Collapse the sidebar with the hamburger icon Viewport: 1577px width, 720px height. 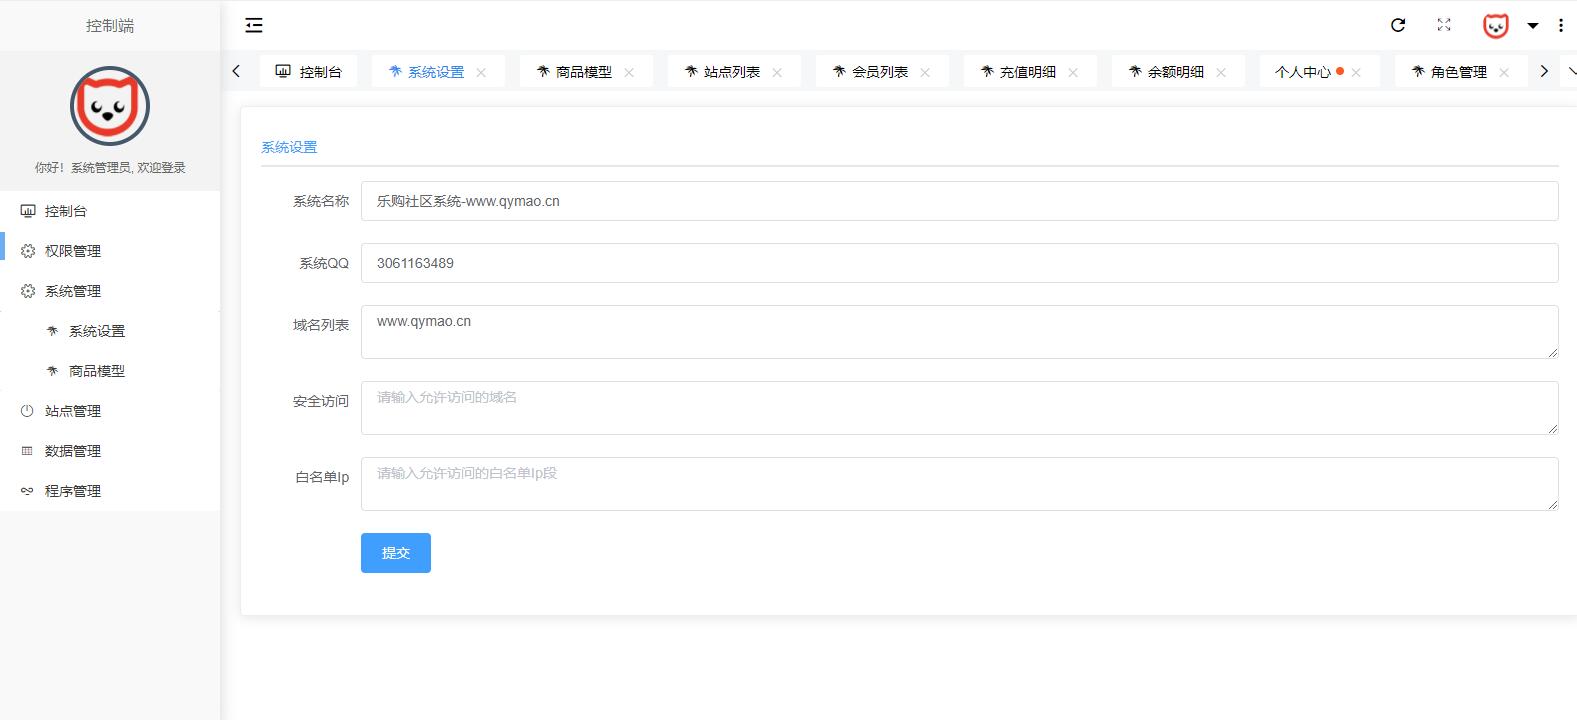254,25
